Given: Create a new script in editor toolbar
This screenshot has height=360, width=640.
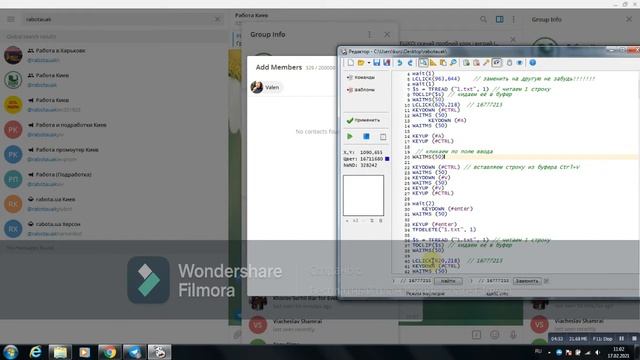Looking at the screenshot, I should click(x=351, y=63).
